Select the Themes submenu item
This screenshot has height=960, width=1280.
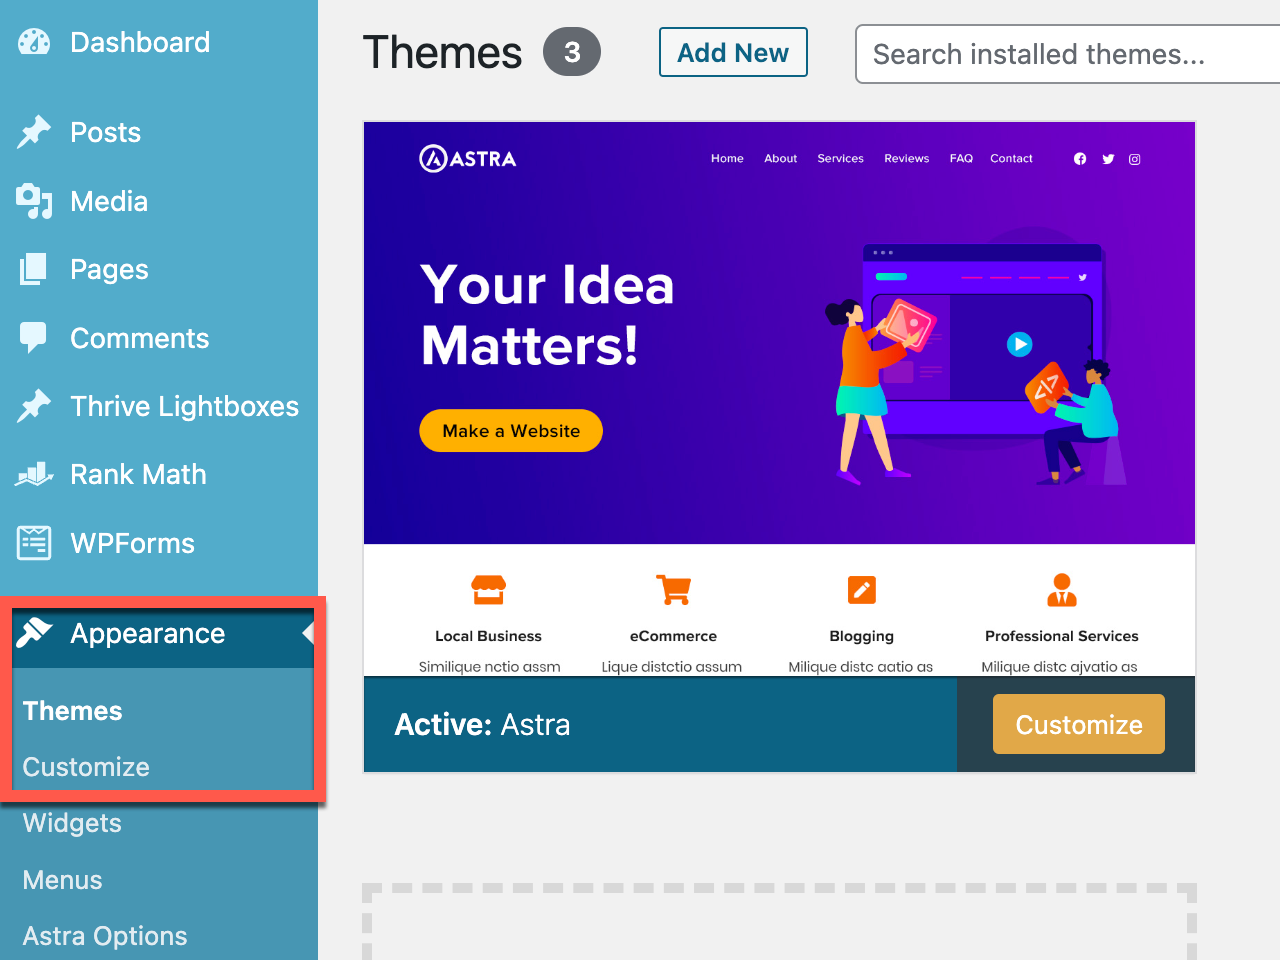tap(72, 711)
